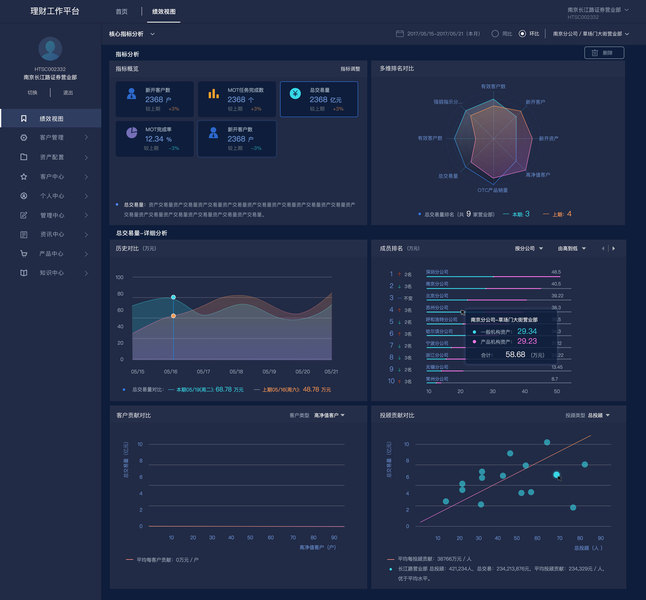Expand the 资讯中心 sidebar menu chevron
This screenshot has width=646, height=600.
86,234
